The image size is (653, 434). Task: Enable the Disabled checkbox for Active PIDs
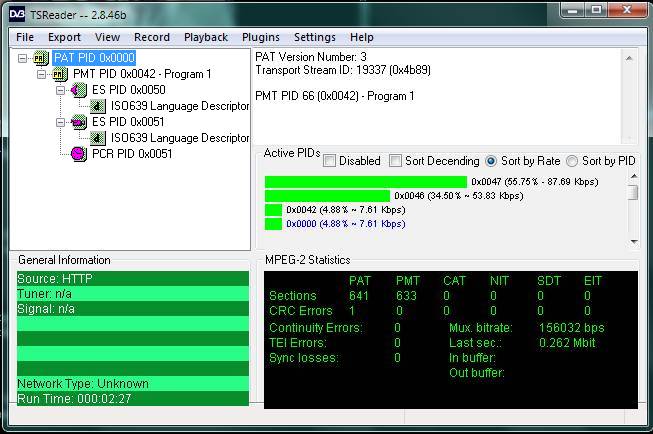coord(329,161)
